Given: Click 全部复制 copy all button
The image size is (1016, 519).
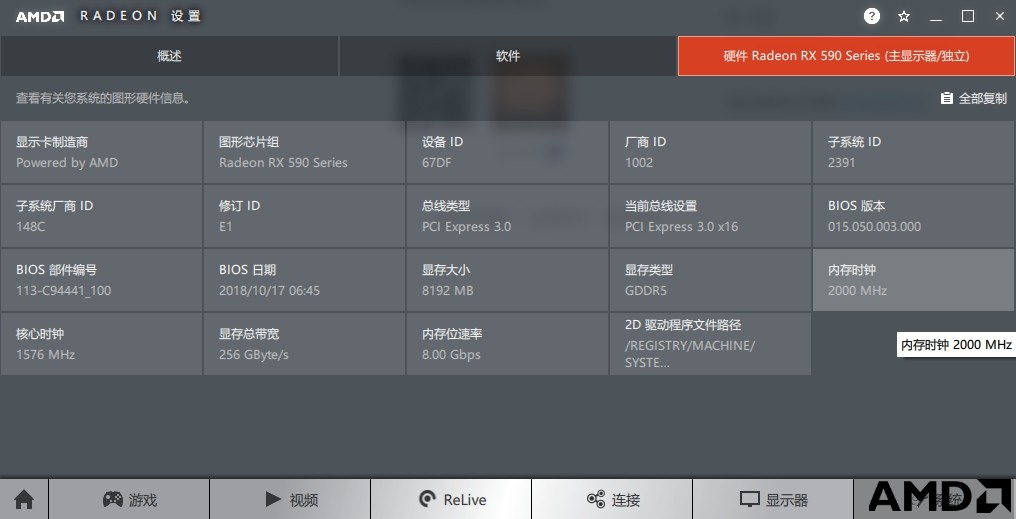Looking at the screenshot, I should [x=974, y=98].
